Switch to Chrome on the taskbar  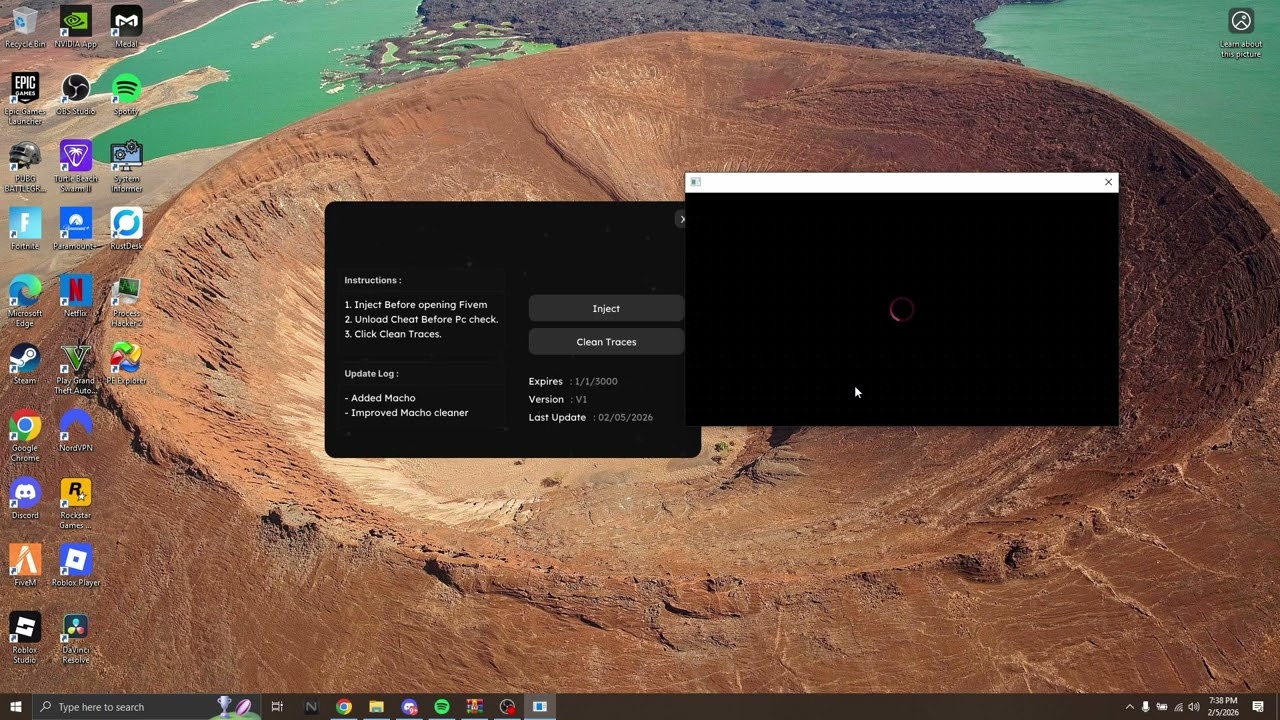click(344, 707)
